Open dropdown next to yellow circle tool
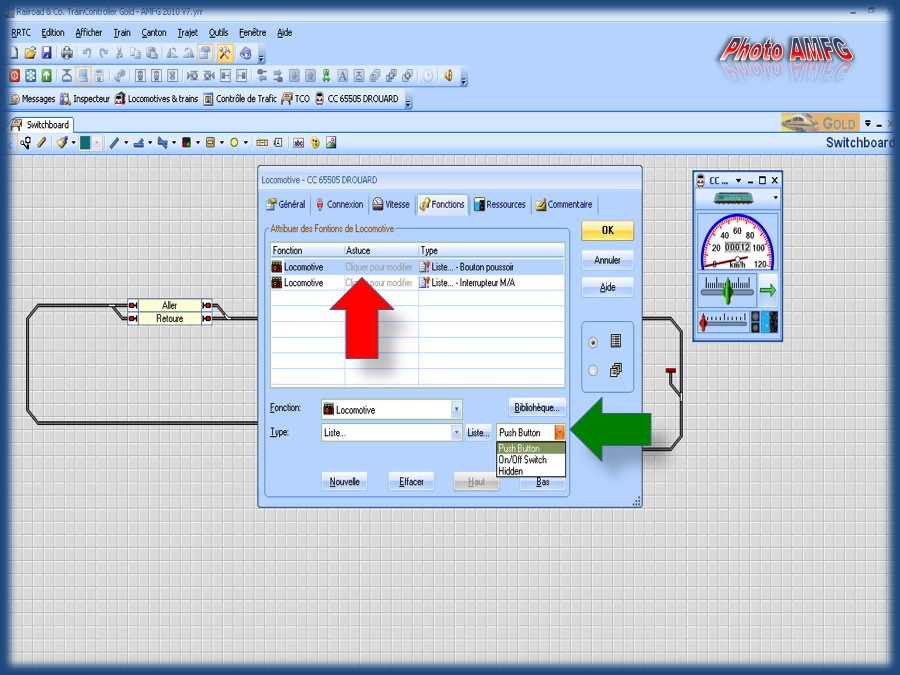The height and width of the screenshot is (675, 900). (x=246, y=142)
